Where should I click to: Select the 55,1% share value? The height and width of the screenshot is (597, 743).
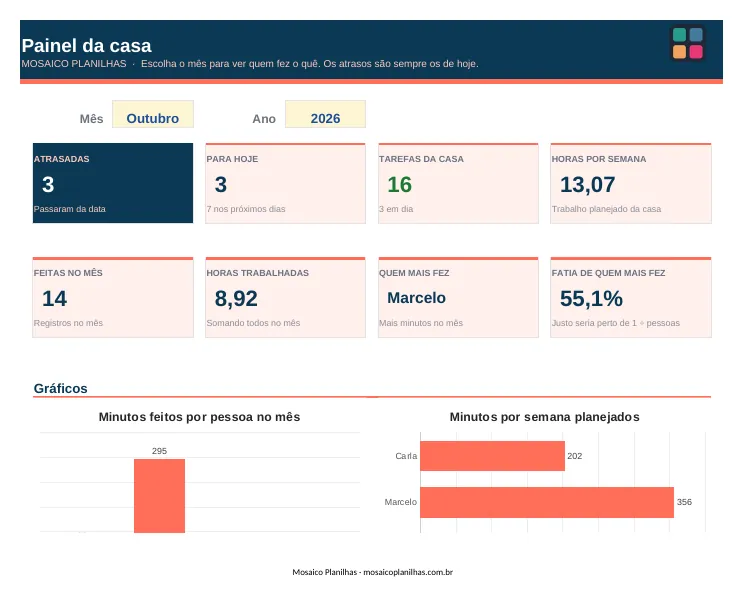pyautogui.click(x=591, y=298)
